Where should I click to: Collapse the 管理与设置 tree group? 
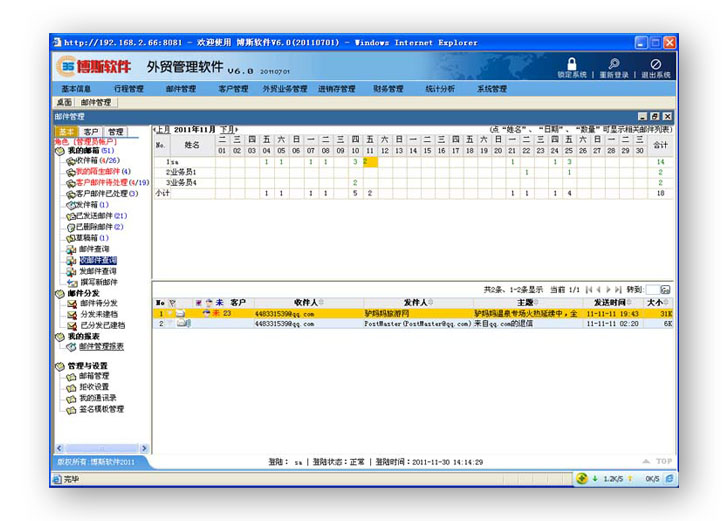coord(59,366)
